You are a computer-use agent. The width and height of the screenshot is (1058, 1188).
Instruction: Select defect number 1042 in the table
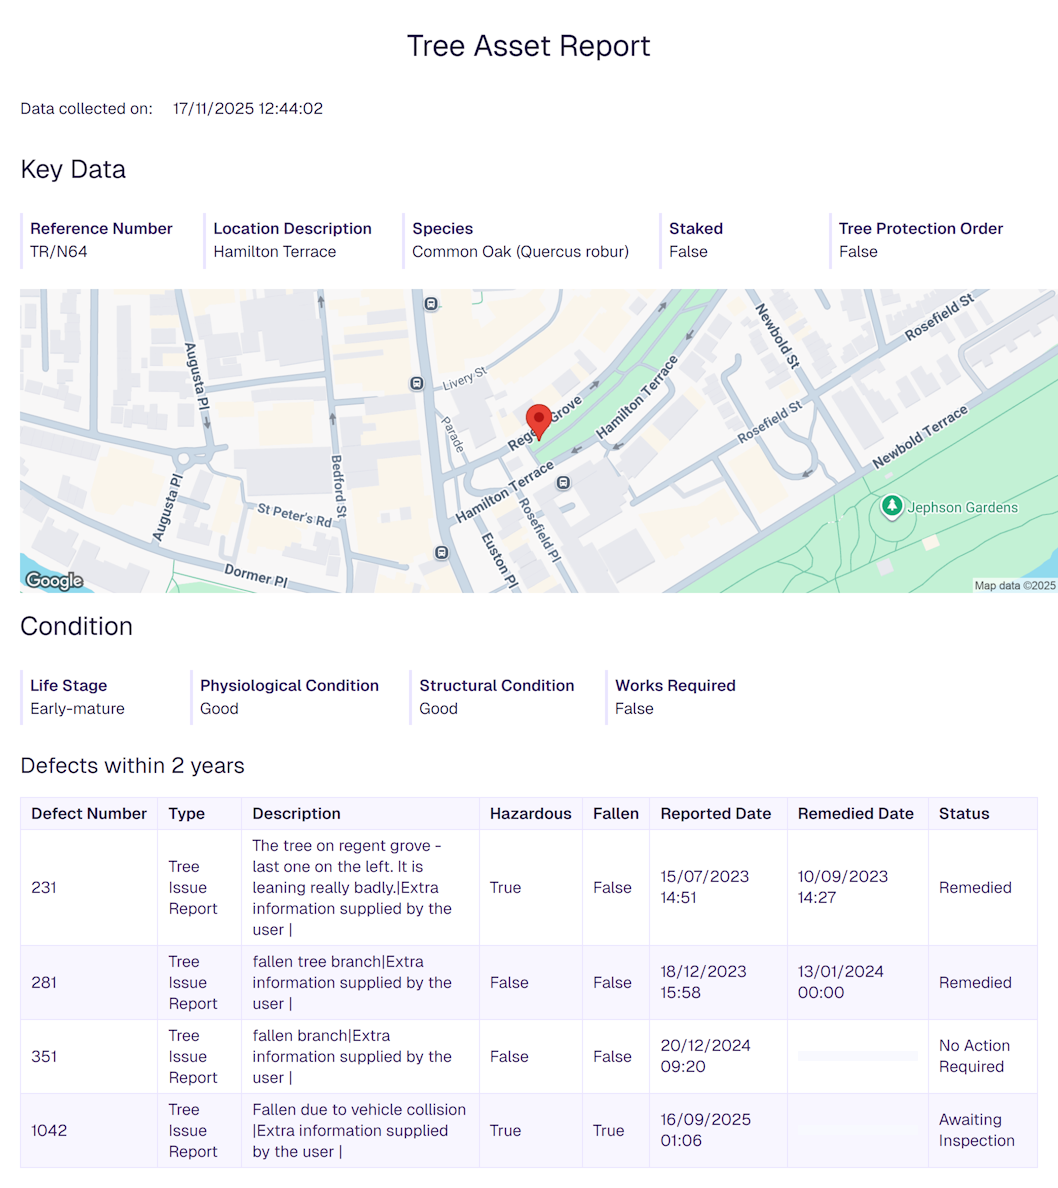pyautogui.click(x=49, y=1130)
